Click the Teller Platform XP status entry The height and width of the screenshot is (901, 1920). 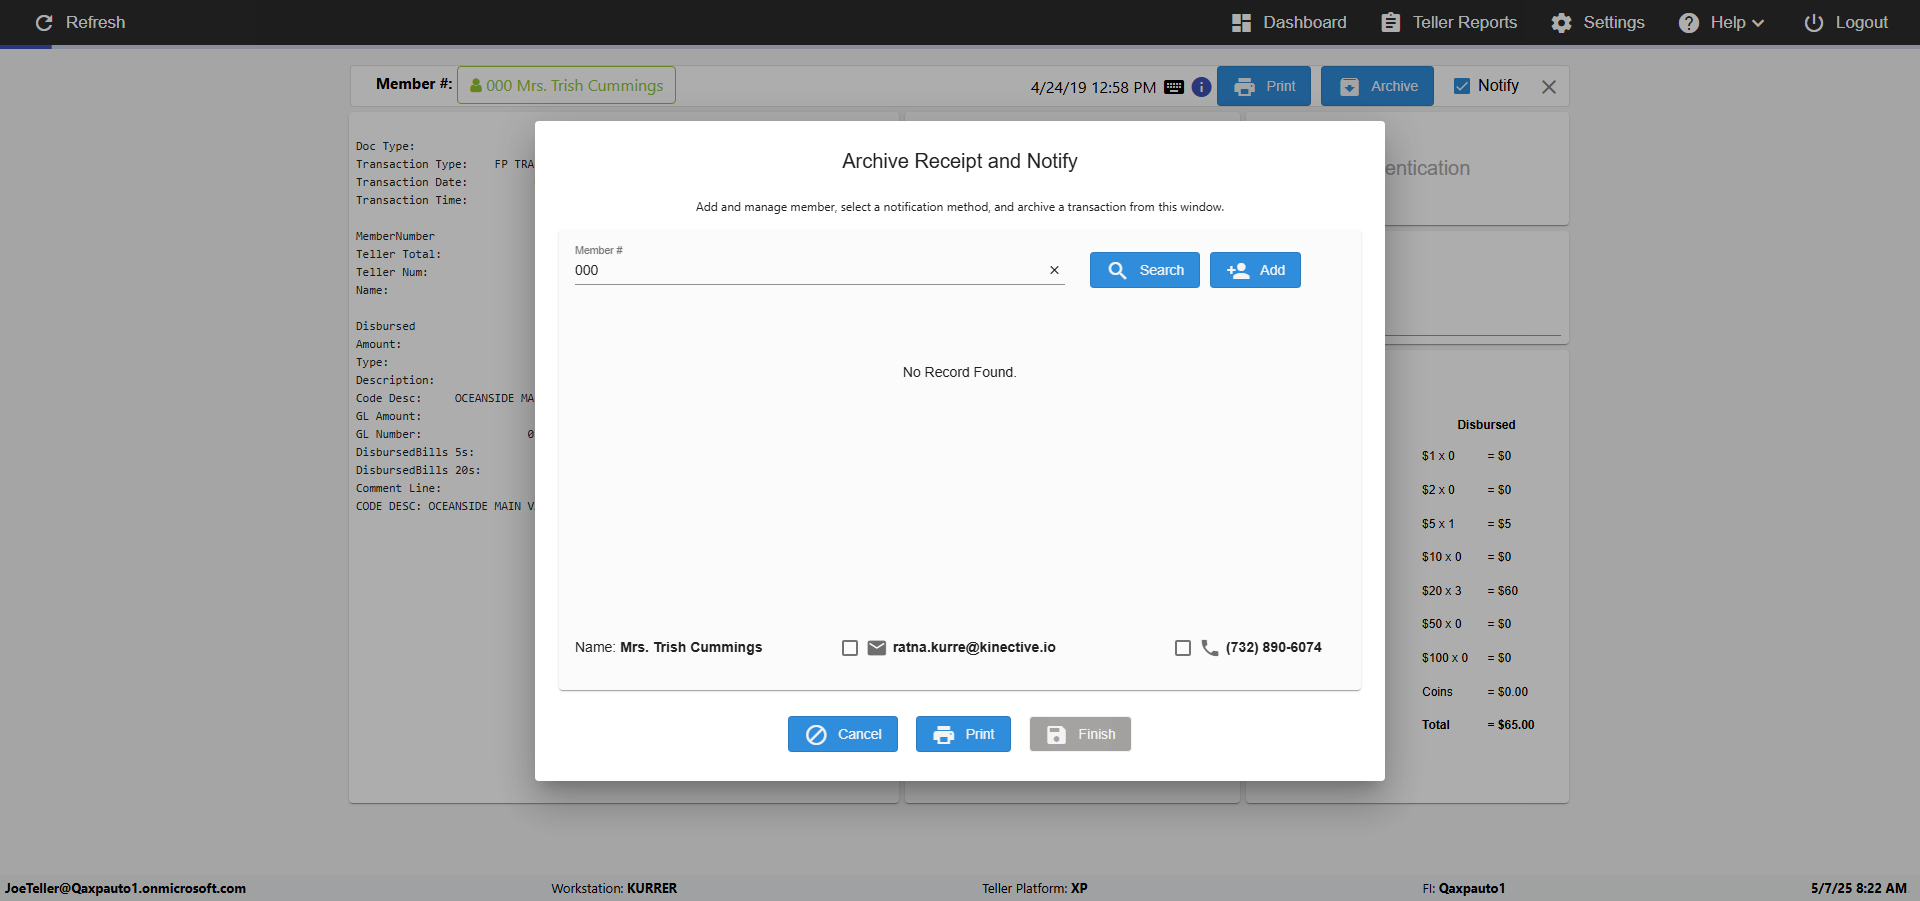1035,888
